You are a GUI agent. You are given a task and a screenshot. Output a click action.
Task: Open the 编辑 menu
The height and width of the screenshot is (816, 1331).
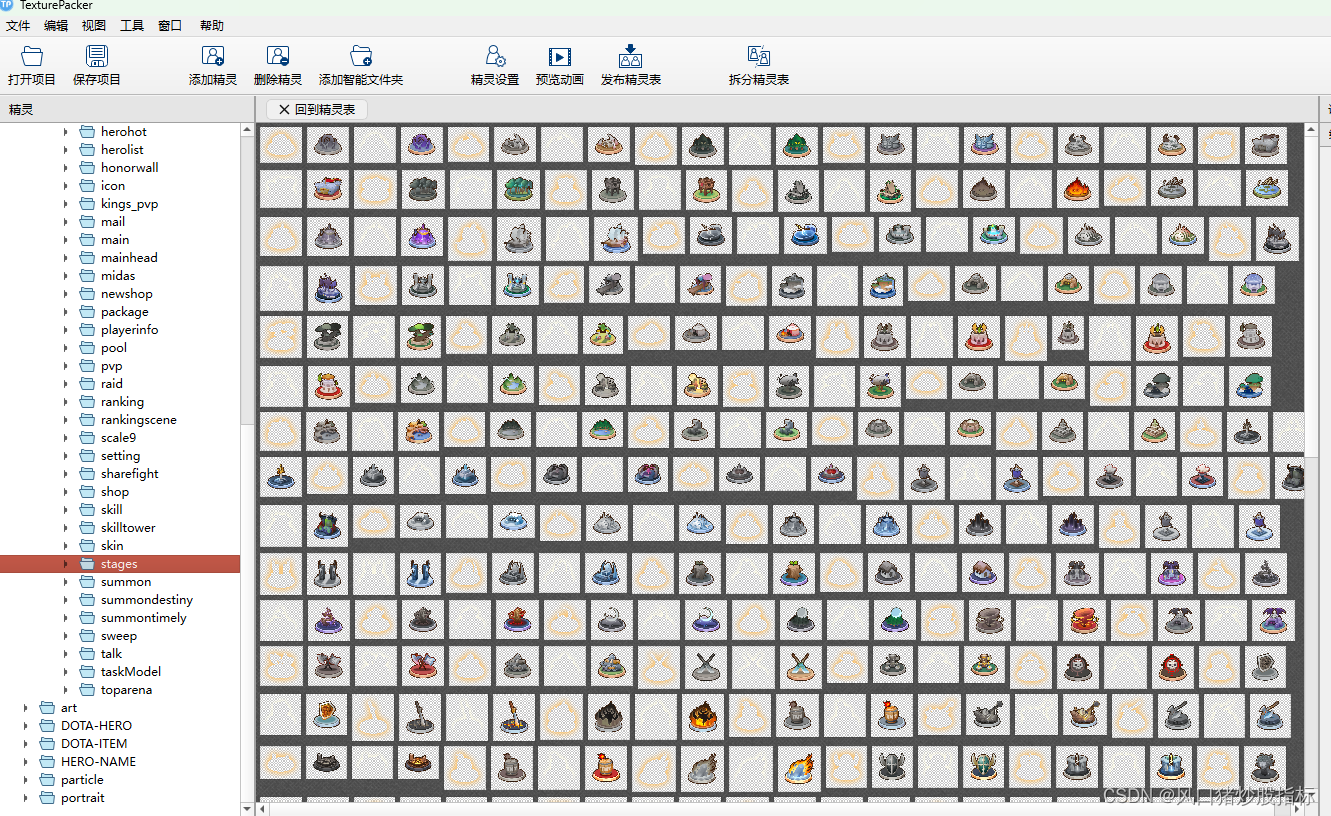click(x=56, y=26)
